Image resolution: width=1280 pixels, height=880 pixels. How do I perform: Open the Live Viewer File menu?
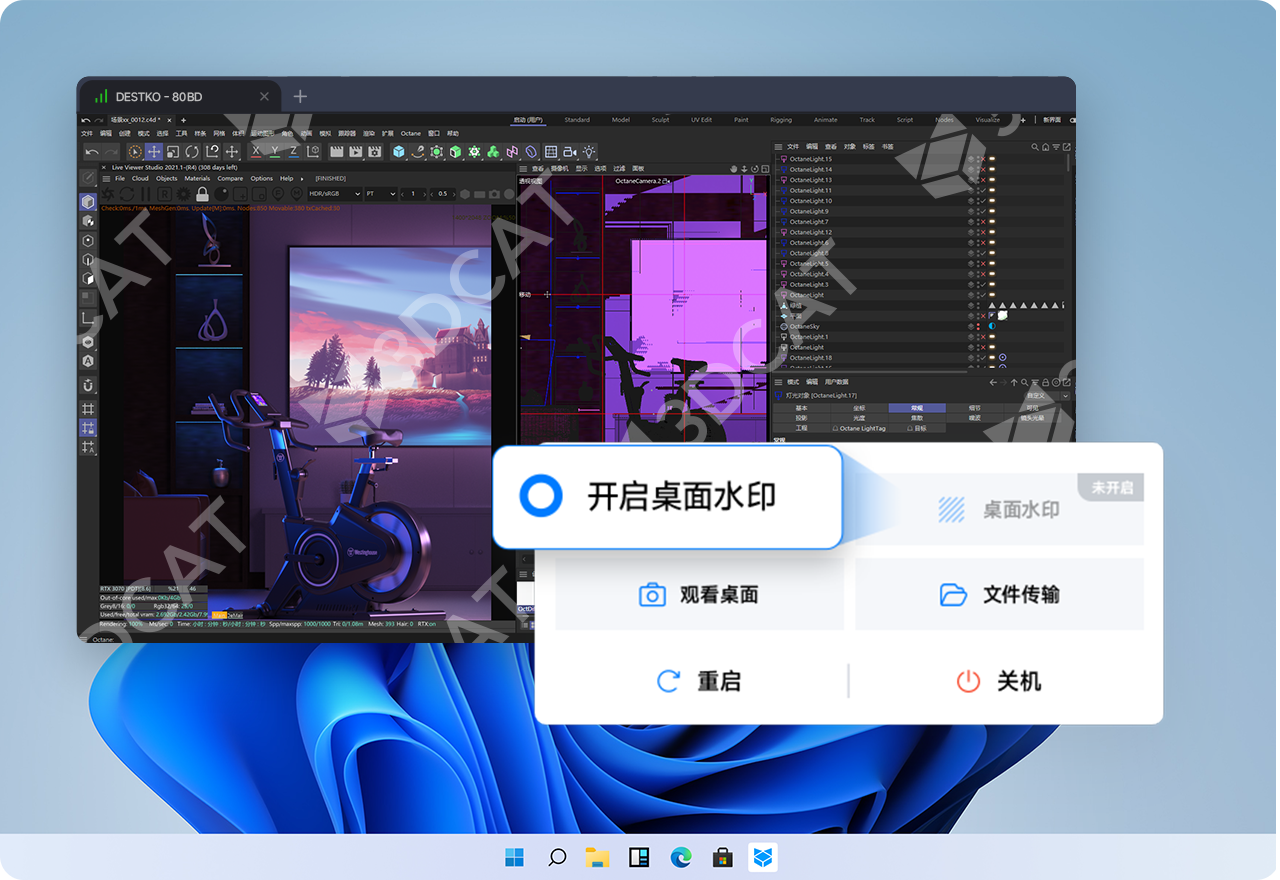120,178
